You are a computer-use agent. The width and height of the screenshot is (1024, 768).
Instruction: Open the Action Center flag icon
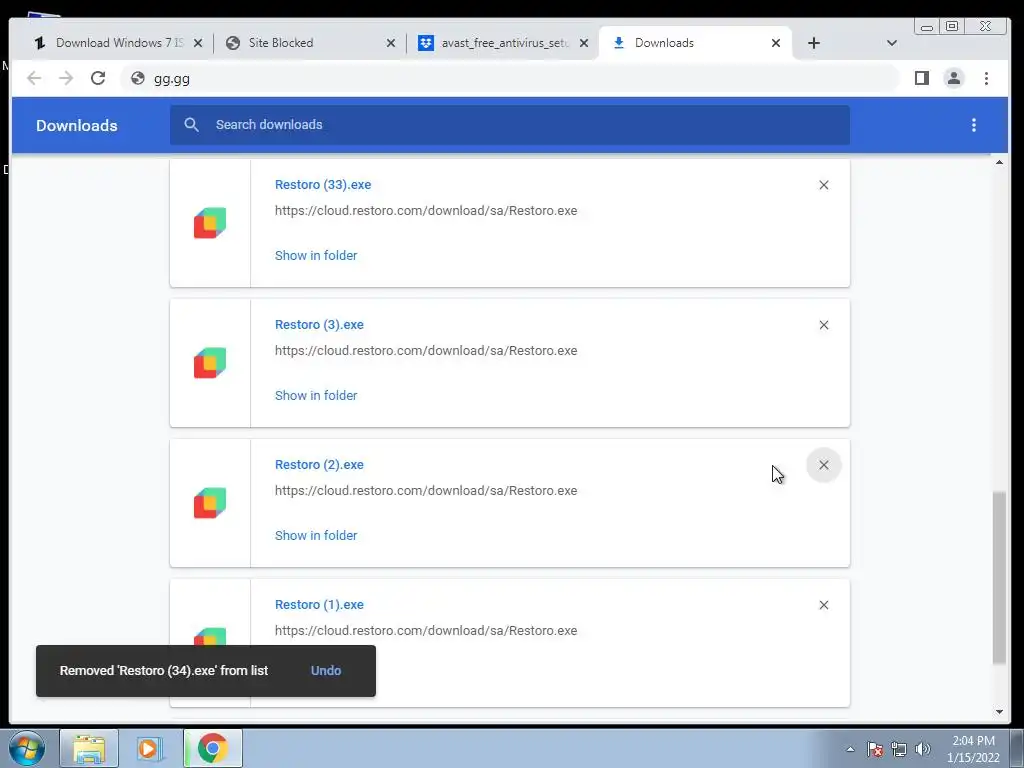point(875,749)
